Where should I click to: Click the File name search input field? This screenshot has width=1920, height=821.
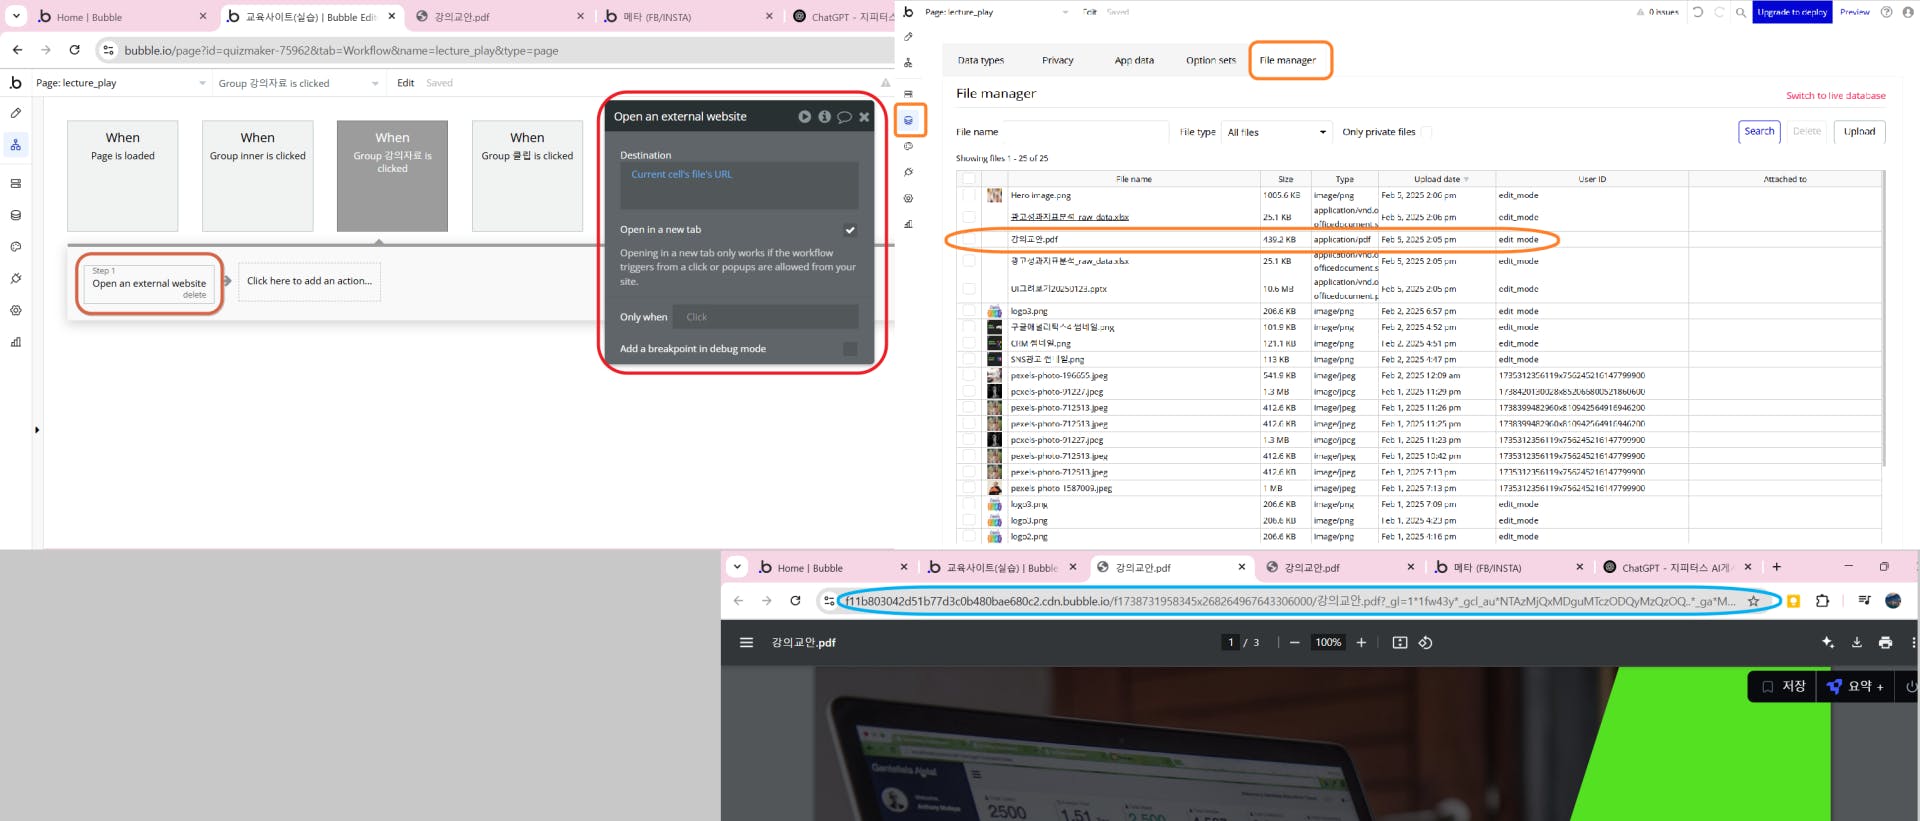(x=1085, y=132)
